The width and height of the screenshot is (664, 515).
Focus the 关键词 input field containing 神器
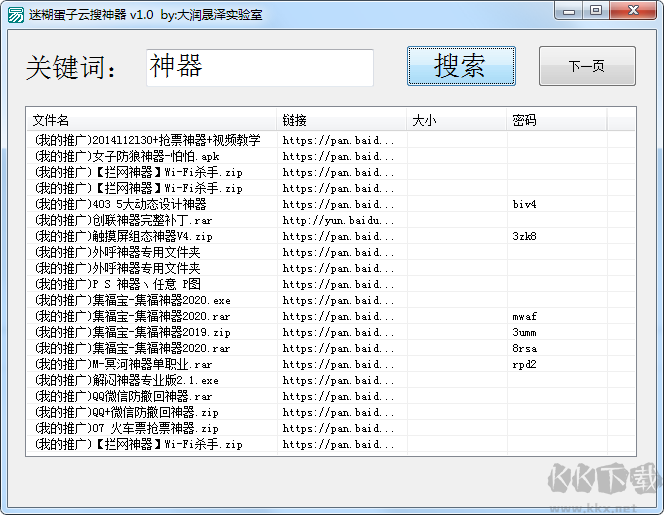pos(260,68)
